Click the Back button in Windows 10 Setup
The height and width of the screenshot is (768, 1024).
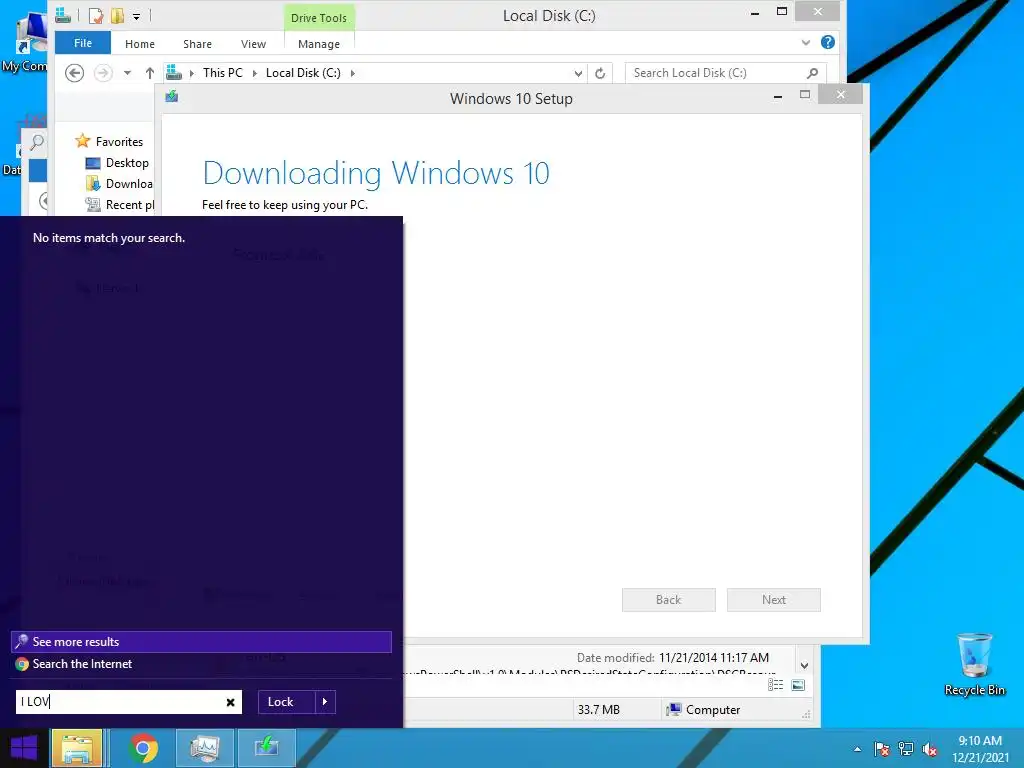[668, 600]
